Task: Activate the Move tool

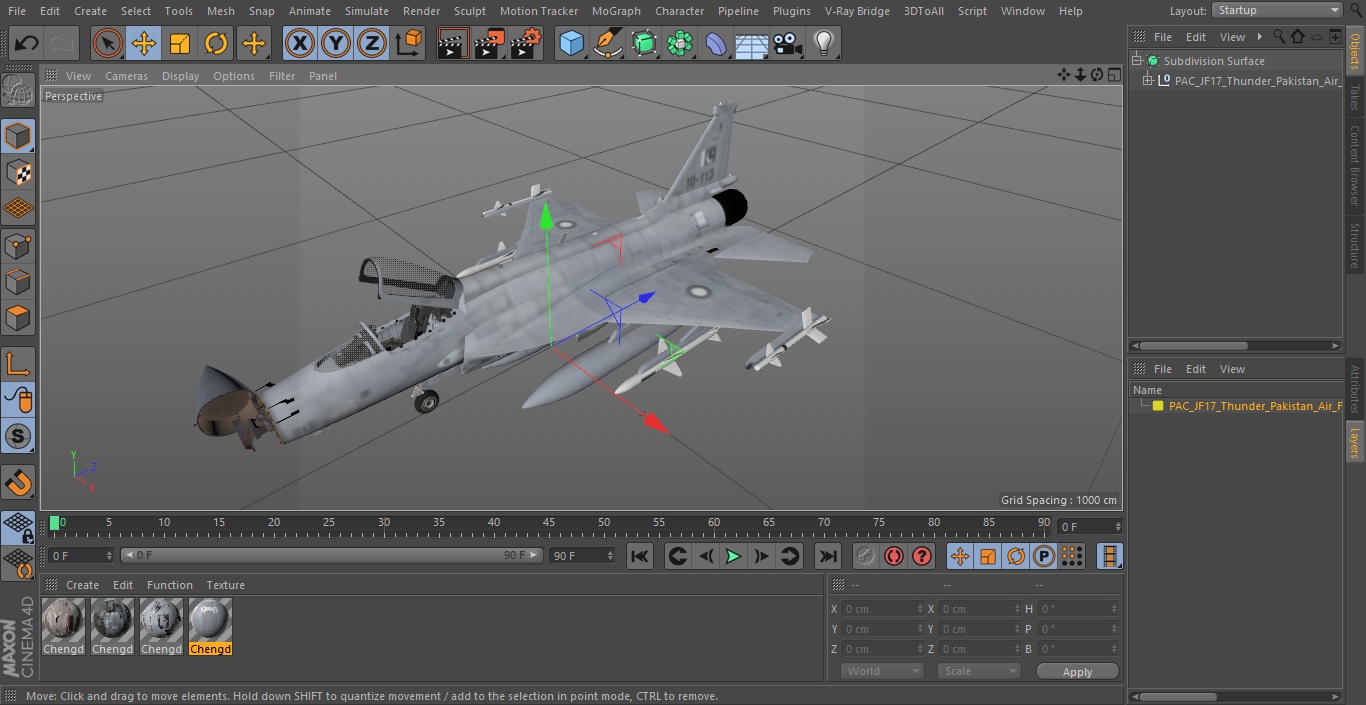Action: (144, 43)
